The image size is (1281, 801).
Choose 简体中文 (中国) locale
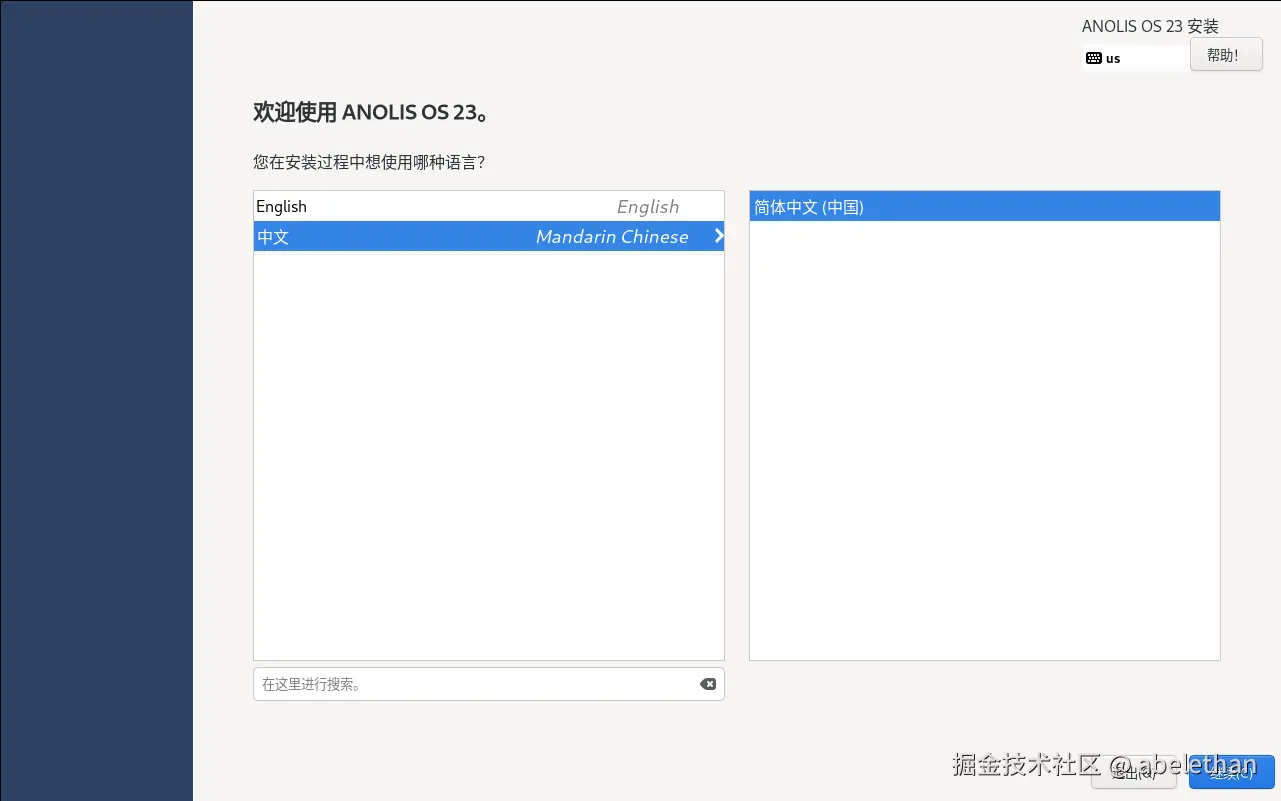(x=985, y=206)
